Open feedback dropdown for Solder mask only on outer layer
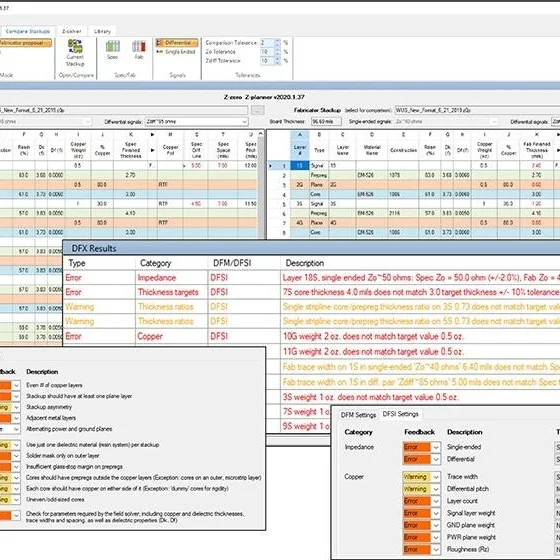 click(16, 456)
